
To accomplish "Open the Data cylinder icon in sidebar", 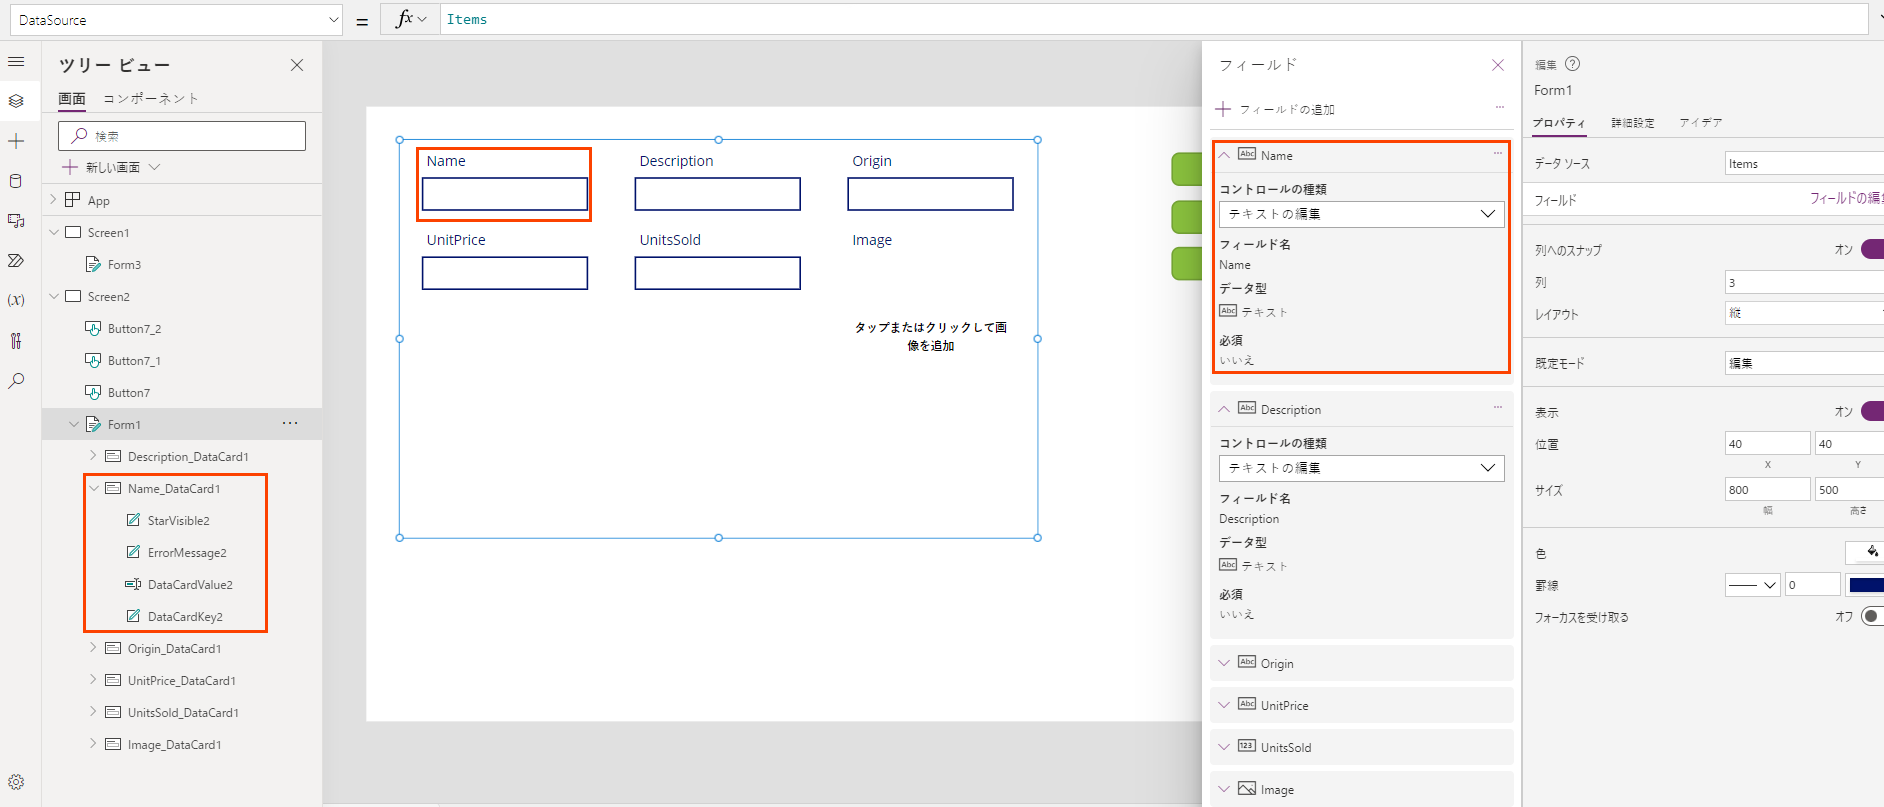I will click(16, 181).
